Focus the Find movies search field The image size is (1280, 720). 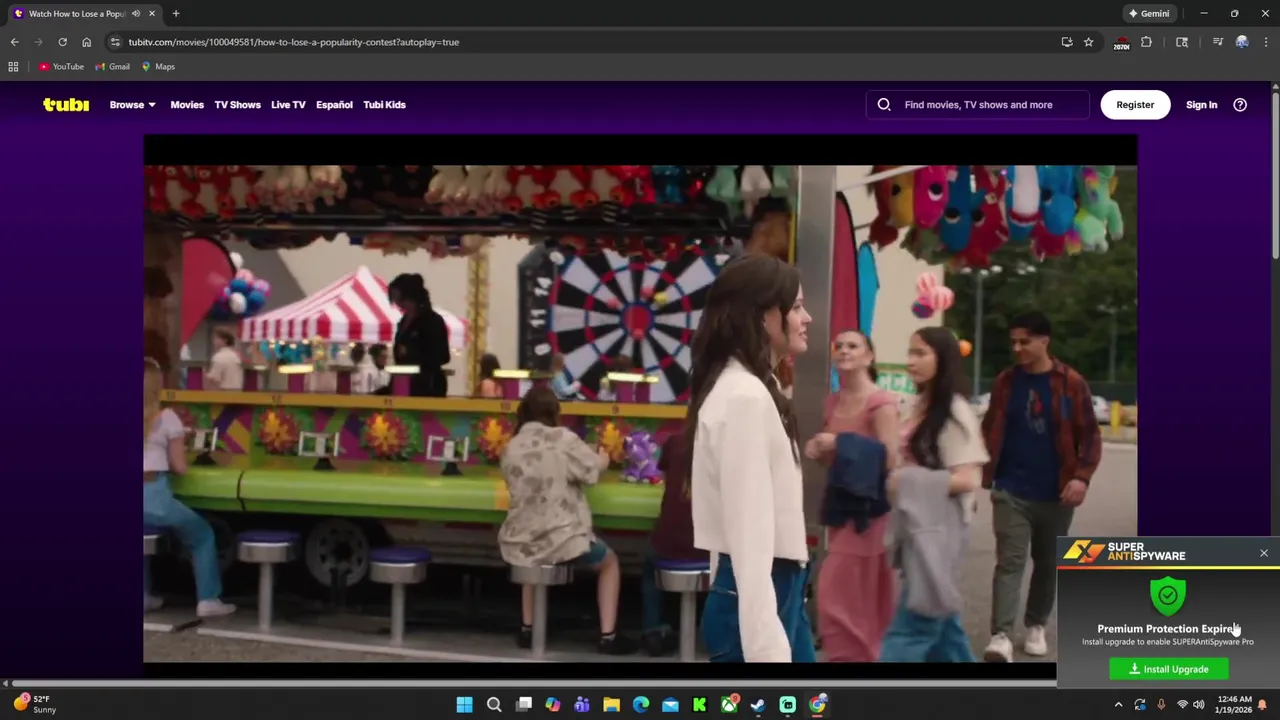978,104
